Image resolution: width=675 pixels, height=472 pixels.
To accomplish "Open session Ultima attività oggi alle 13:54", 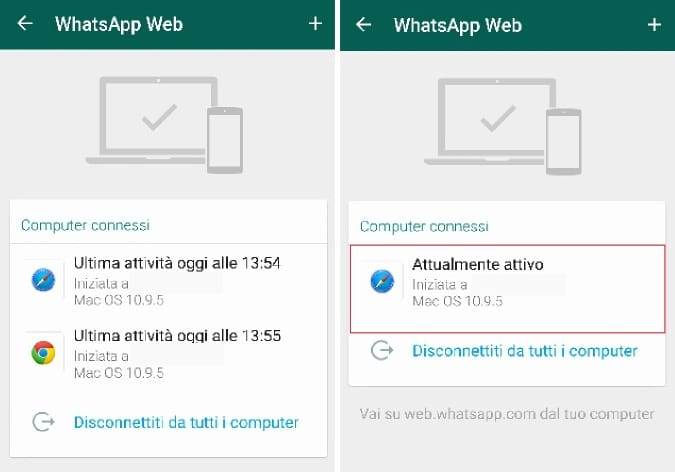I will [168, 280].
